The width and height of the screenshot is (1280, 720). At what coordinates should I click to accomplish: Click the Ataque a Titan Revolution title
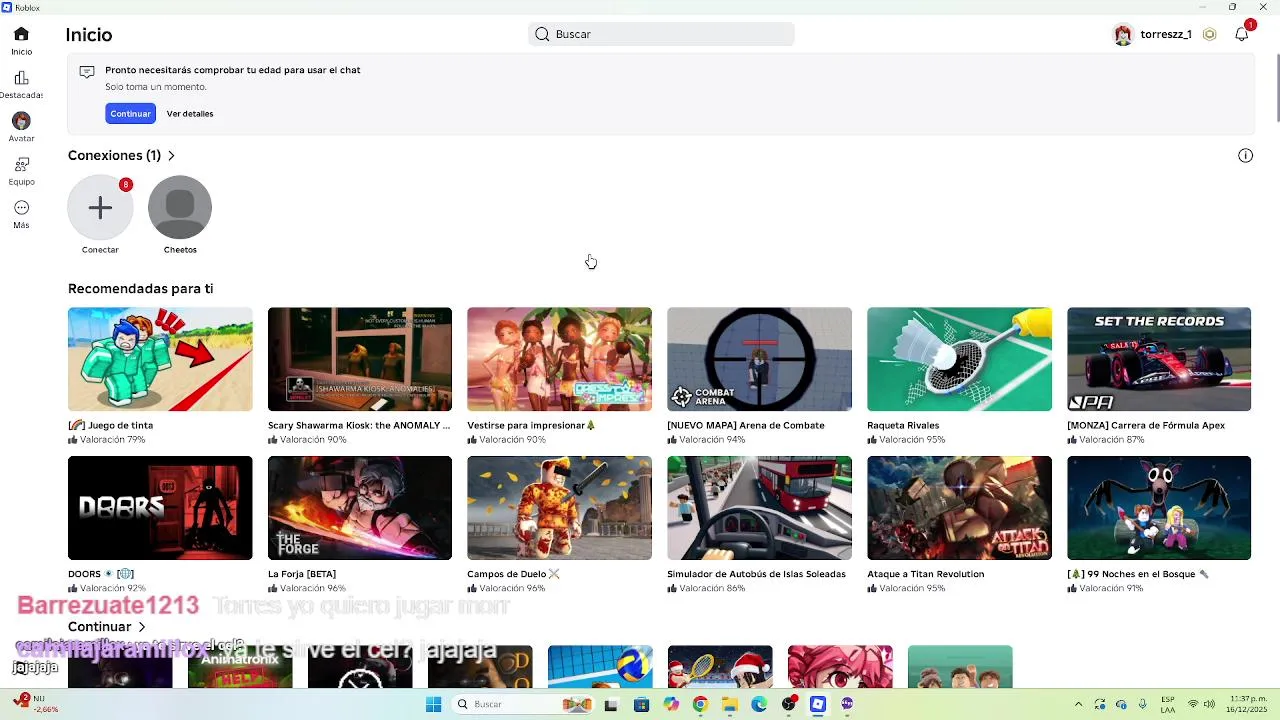[x=926, y=574]
